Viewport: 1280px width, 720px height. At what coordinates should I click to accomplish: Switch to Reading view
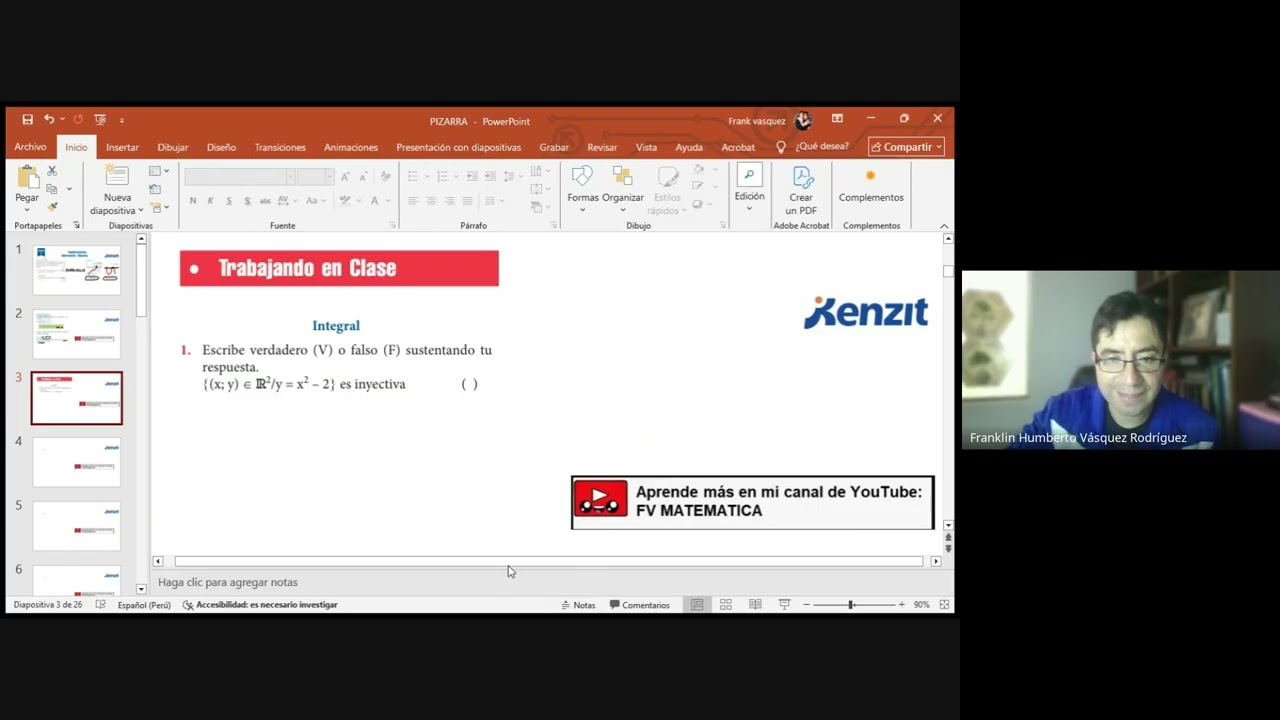click(x=755, y=605)
